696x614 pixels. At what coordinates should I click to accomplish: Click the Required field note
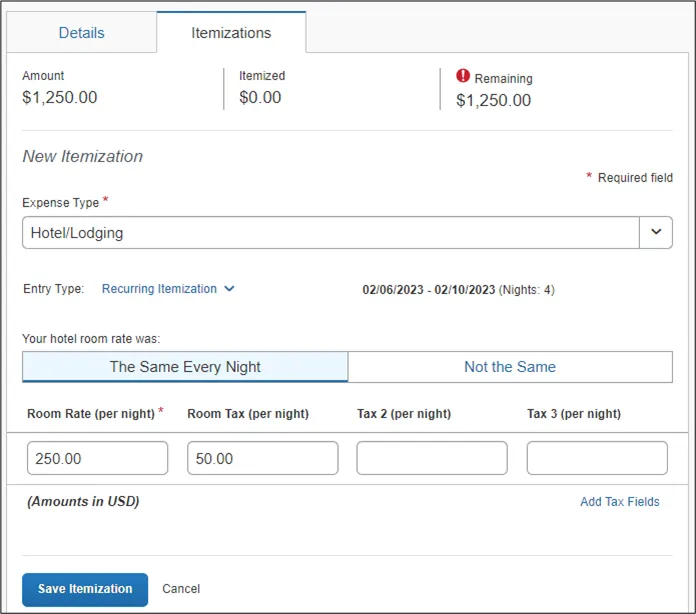point(629,178)
